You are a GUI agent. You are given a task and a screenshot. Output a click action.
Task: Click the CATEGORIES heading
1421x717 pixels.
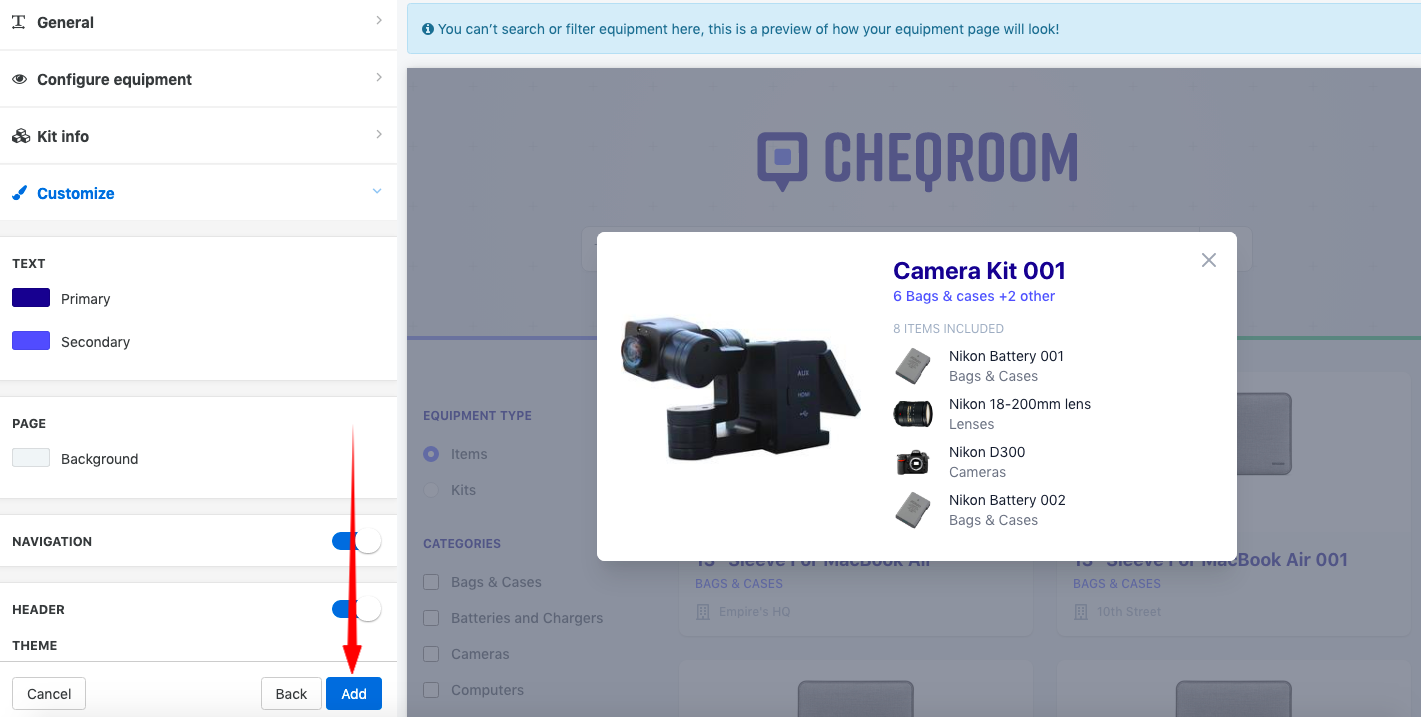pos(462,543)
